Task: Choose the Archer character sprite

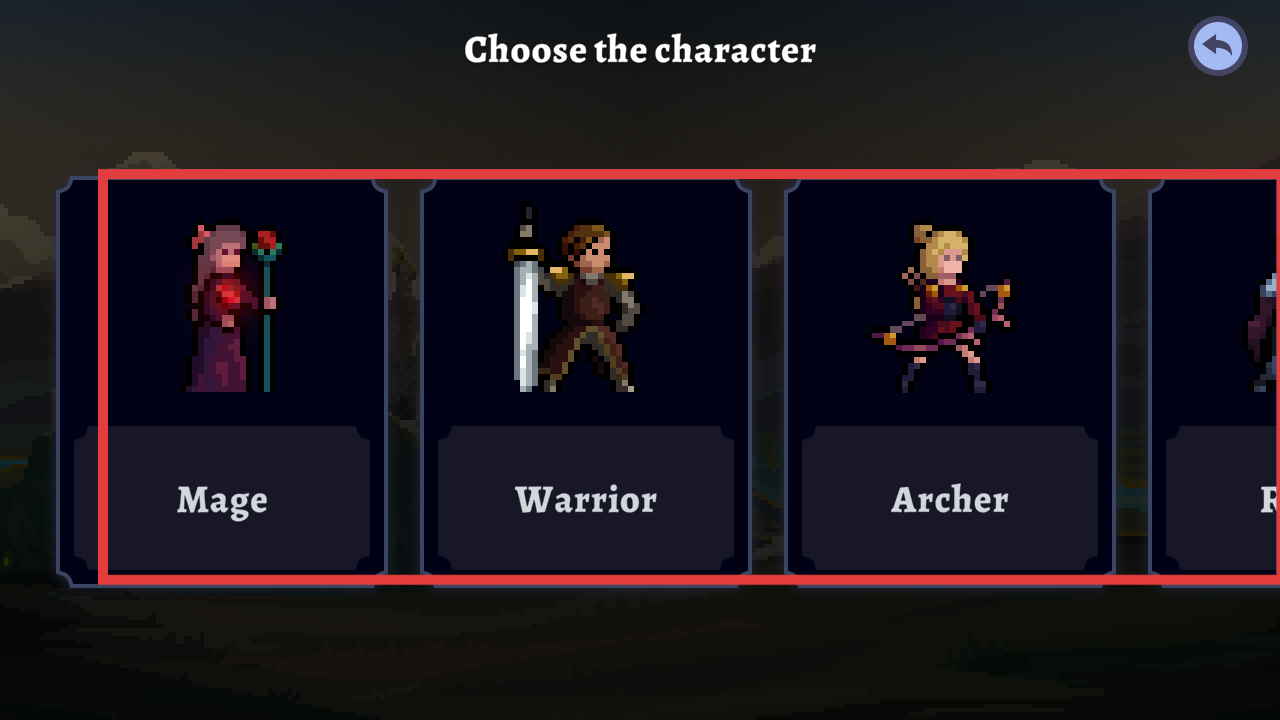Action: point(940,308)
